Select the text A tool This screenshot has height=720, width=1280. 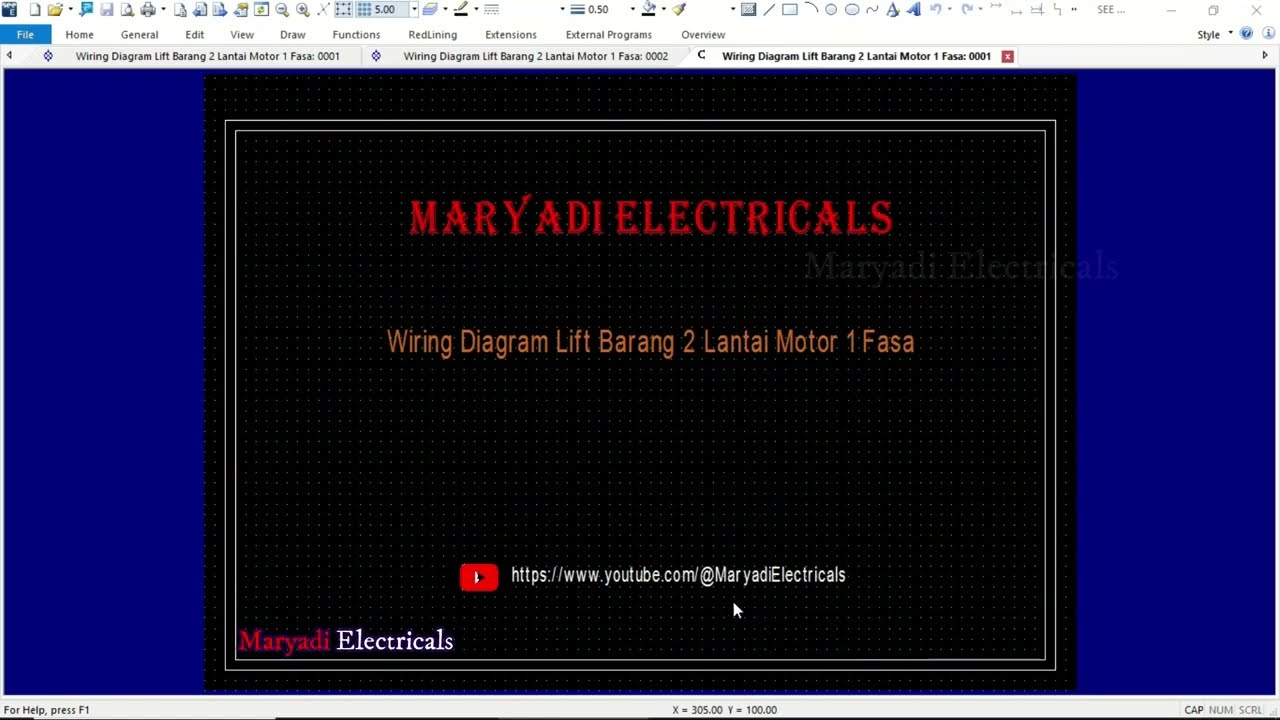click(x=893, y=9)
